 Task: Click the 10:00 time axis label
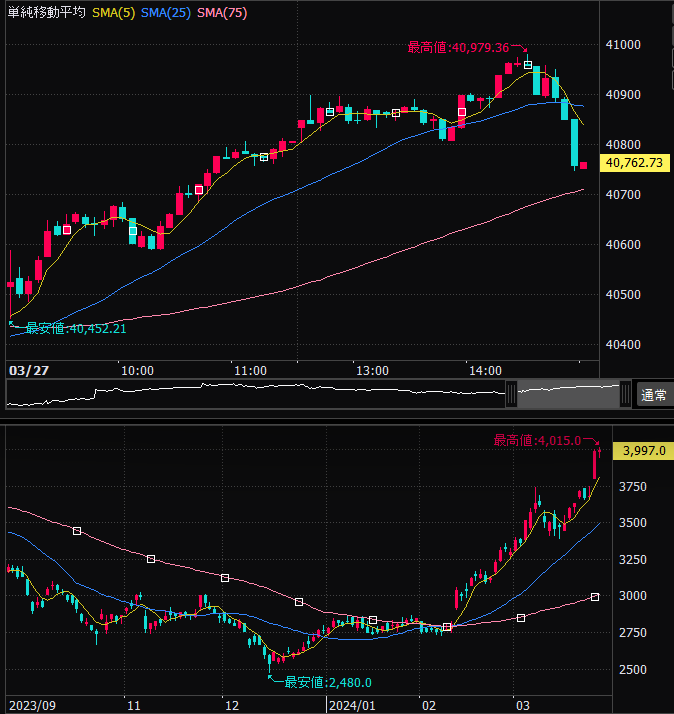coord(138,371)
